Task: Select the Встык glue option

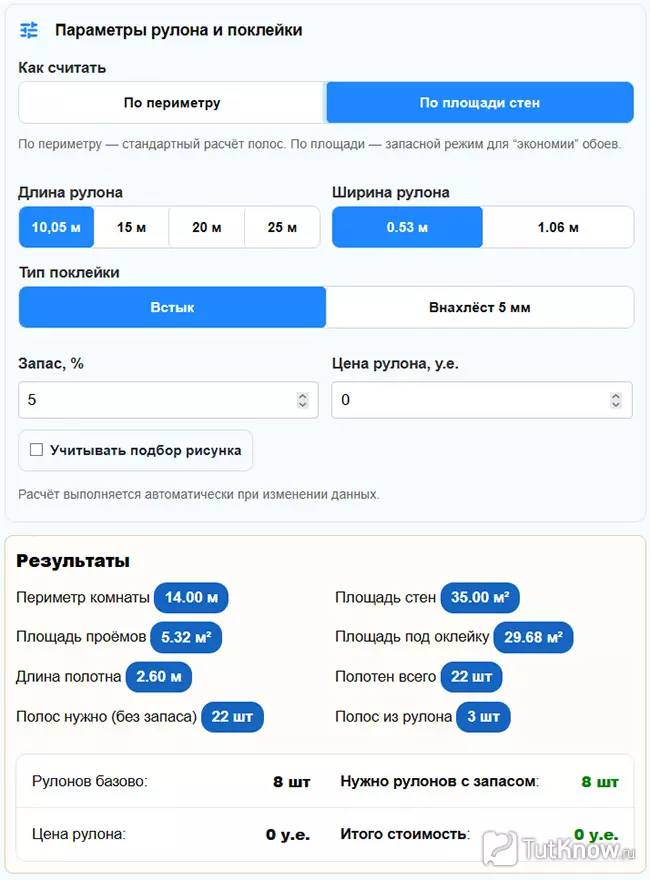Action: (171, 307)
